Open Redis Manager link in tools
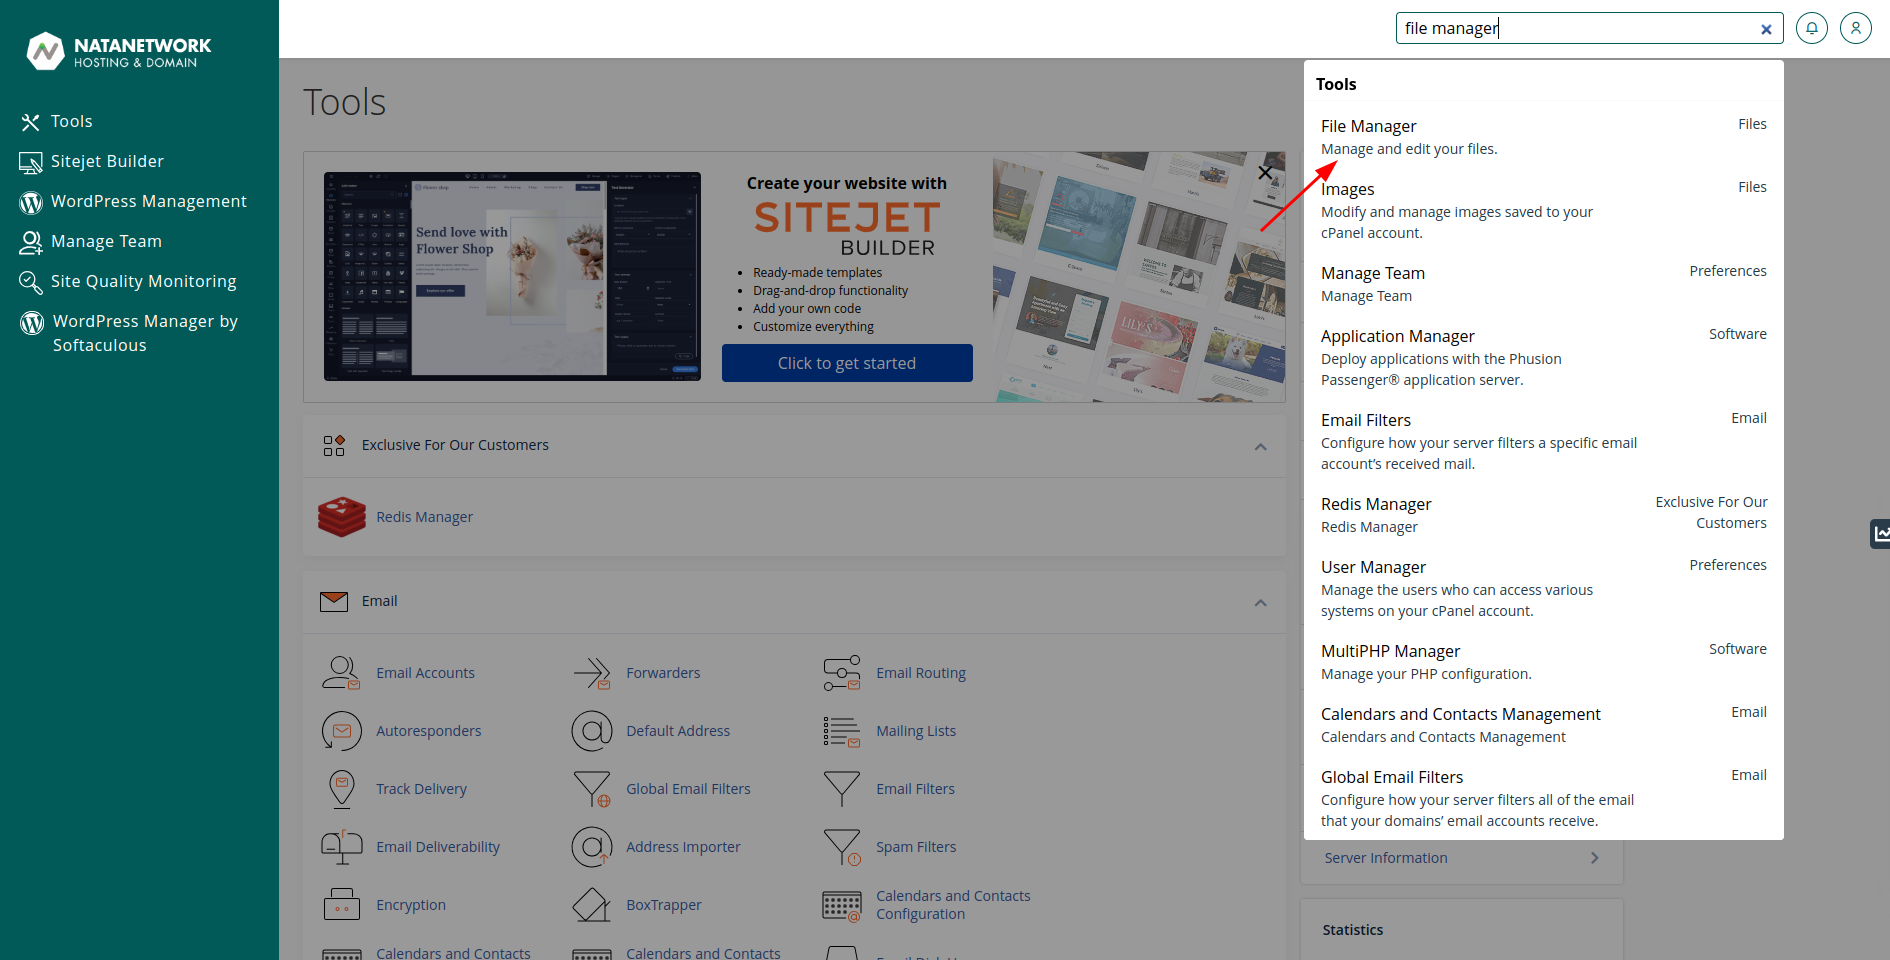 (424, 517)
